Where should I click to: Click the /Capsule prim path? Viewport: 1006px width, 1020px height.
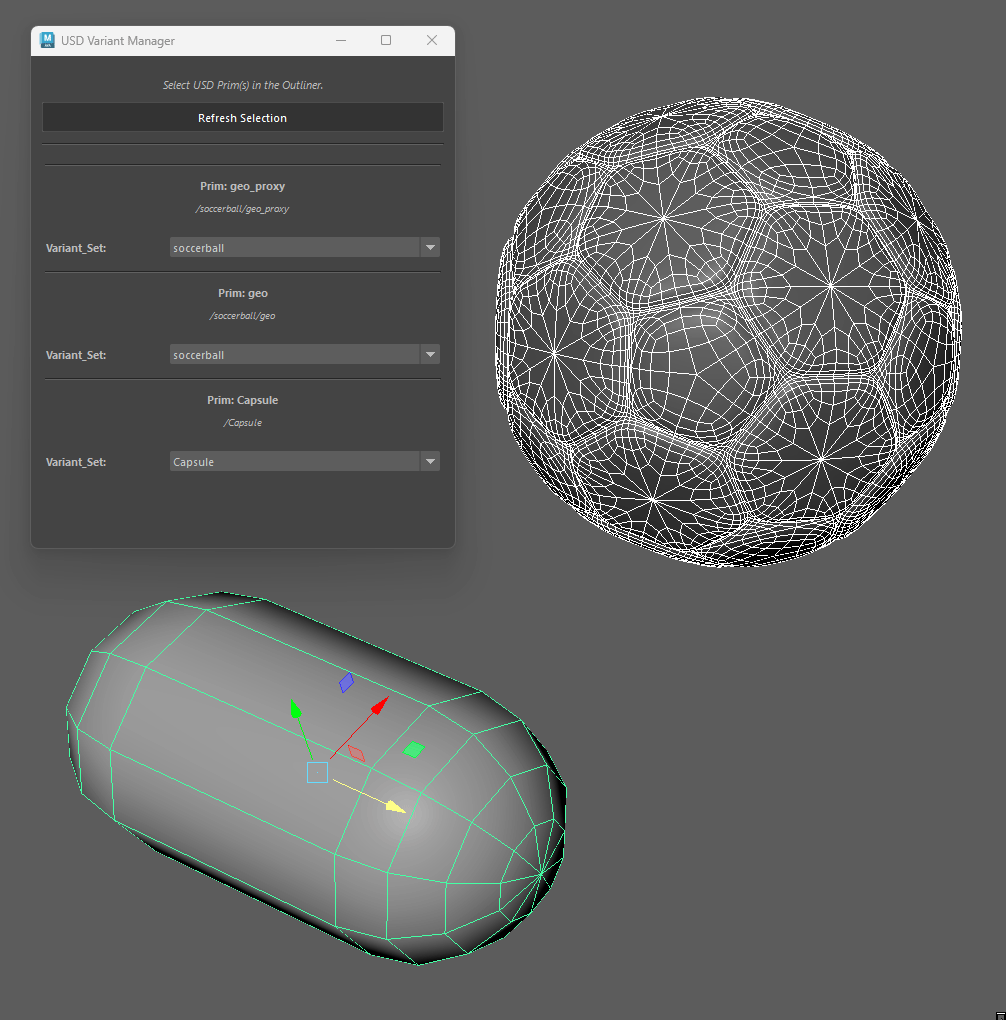[242, 422]
